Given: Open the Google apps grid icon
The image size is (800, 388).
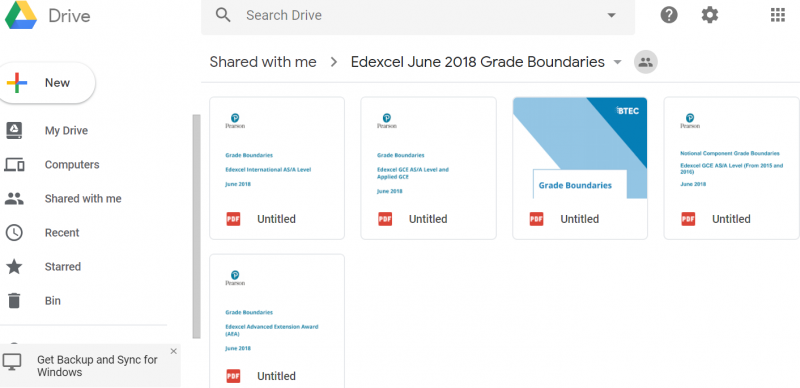Looking at the screenshot, I should coord(778,15).
